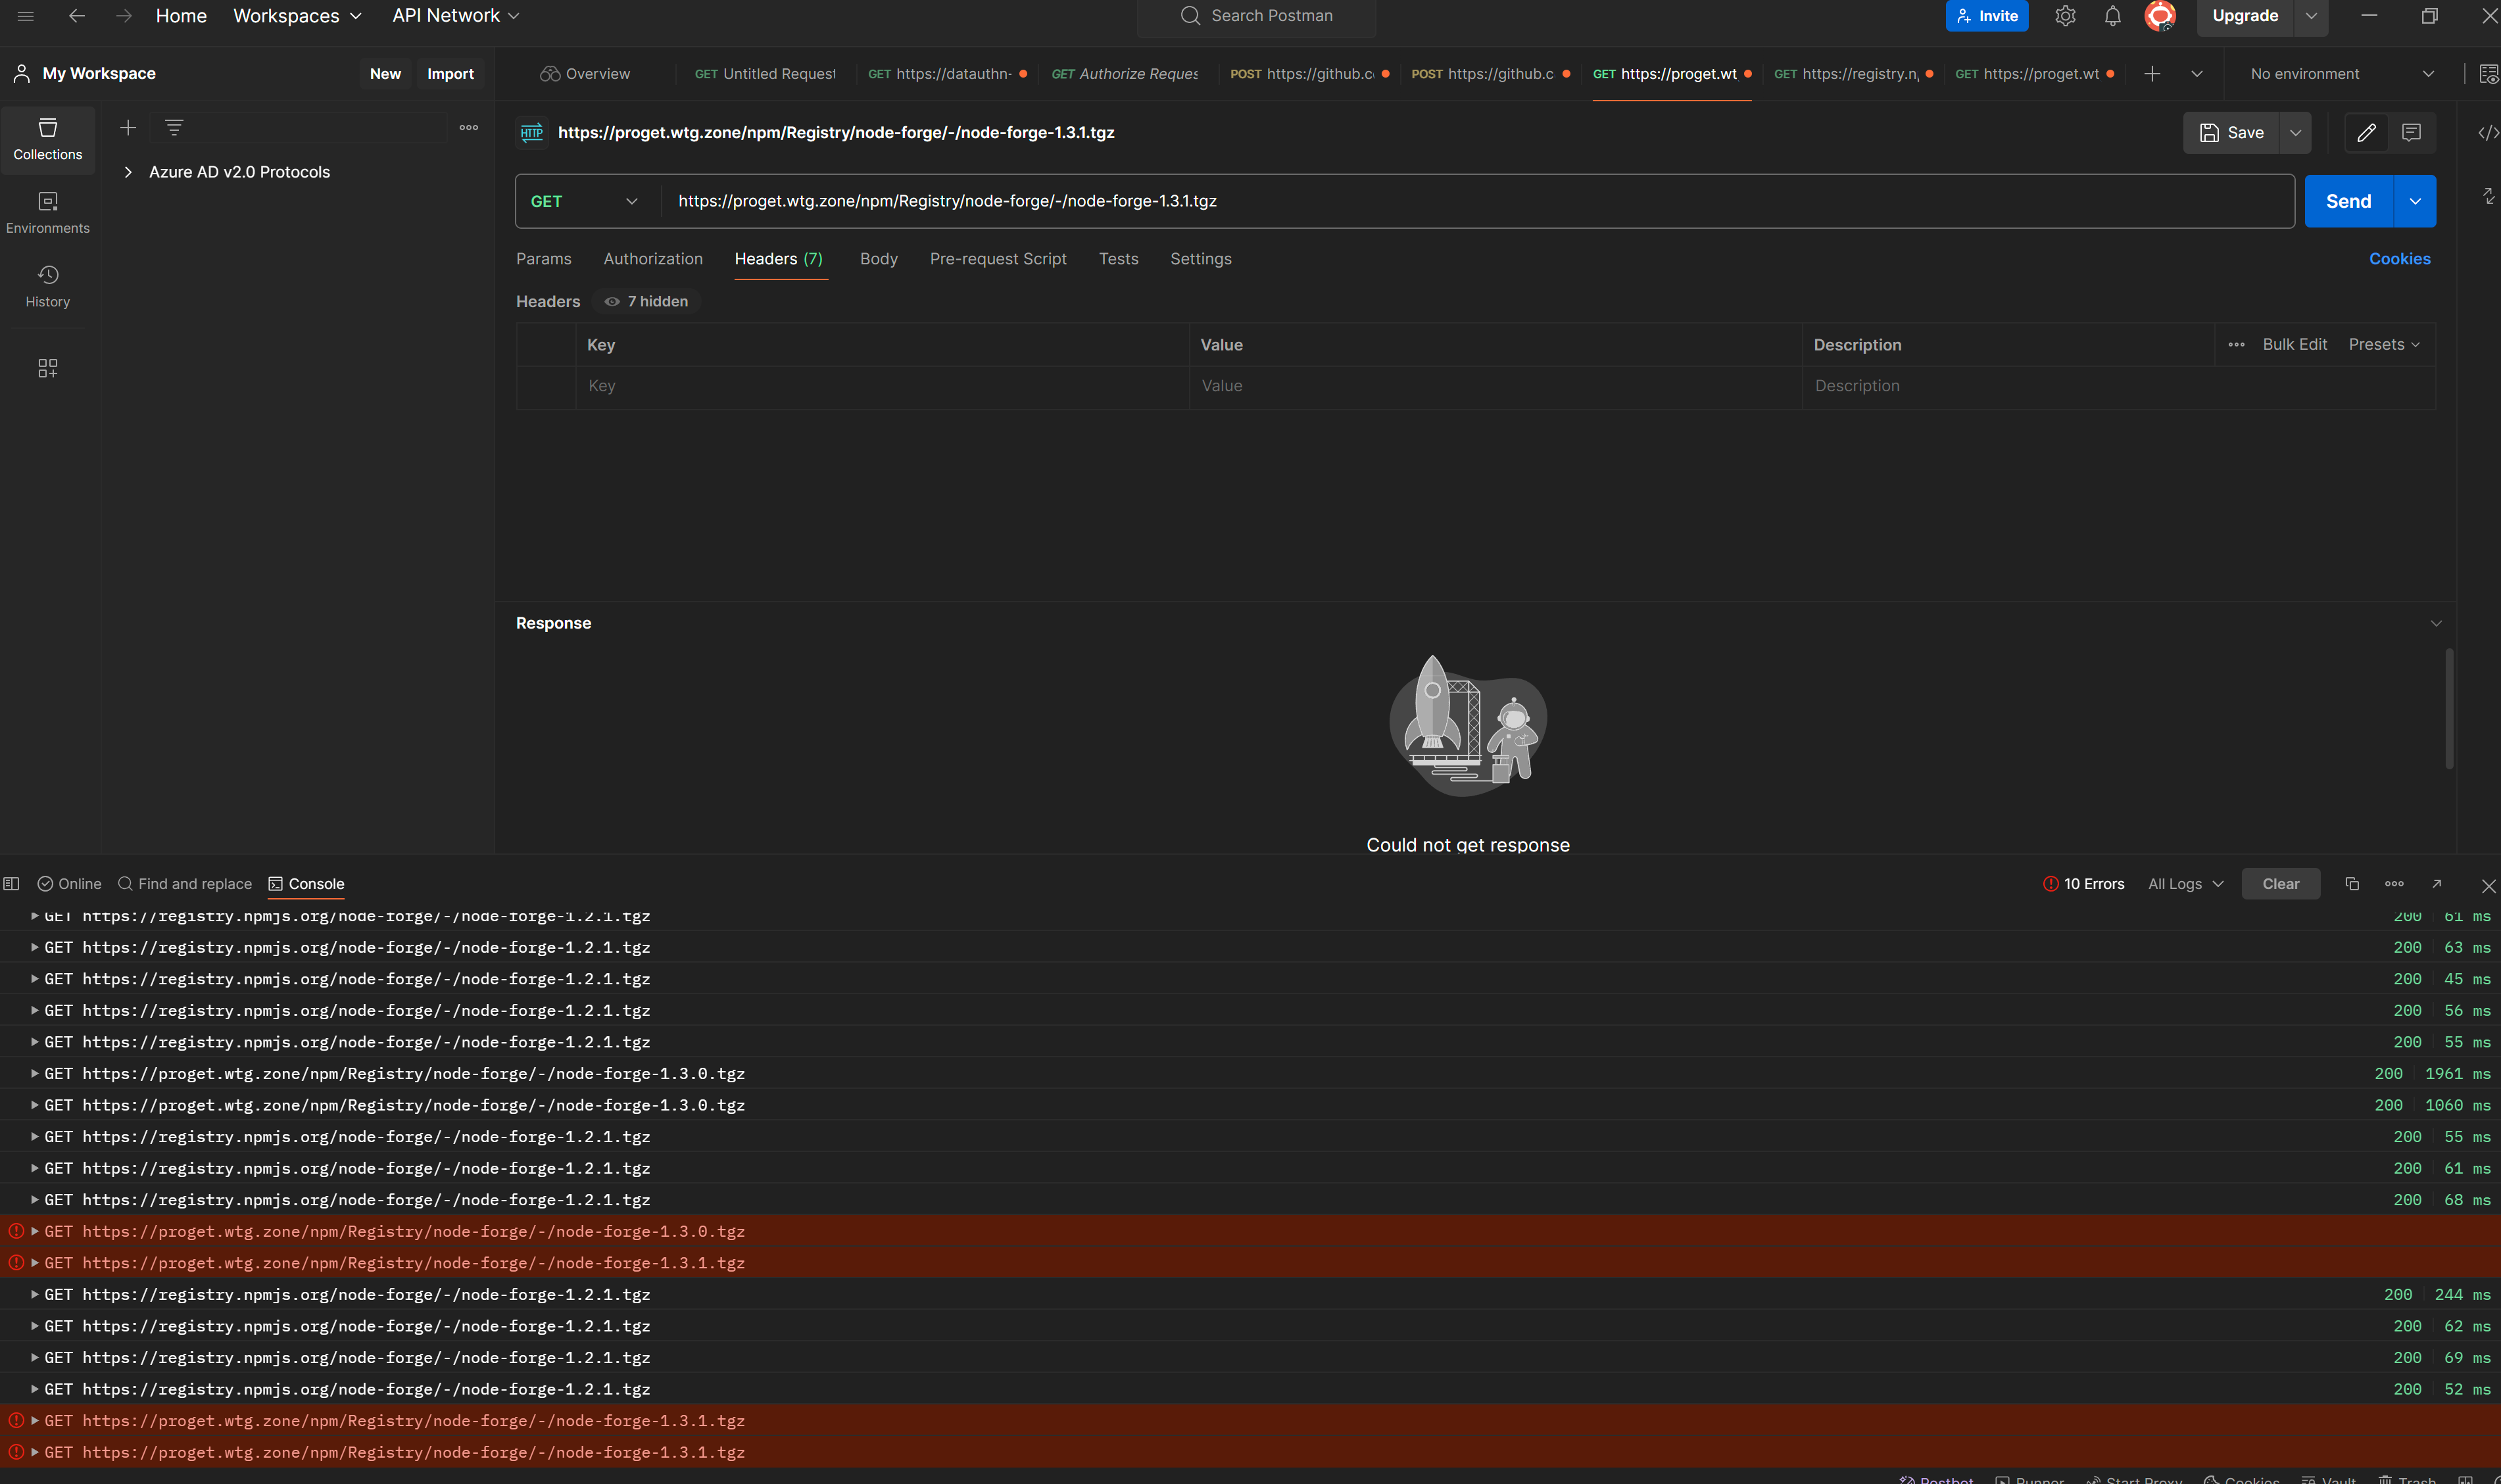Click the Save button
The width and height of the screenshot is (2501, 1484).
(2231, 133)
